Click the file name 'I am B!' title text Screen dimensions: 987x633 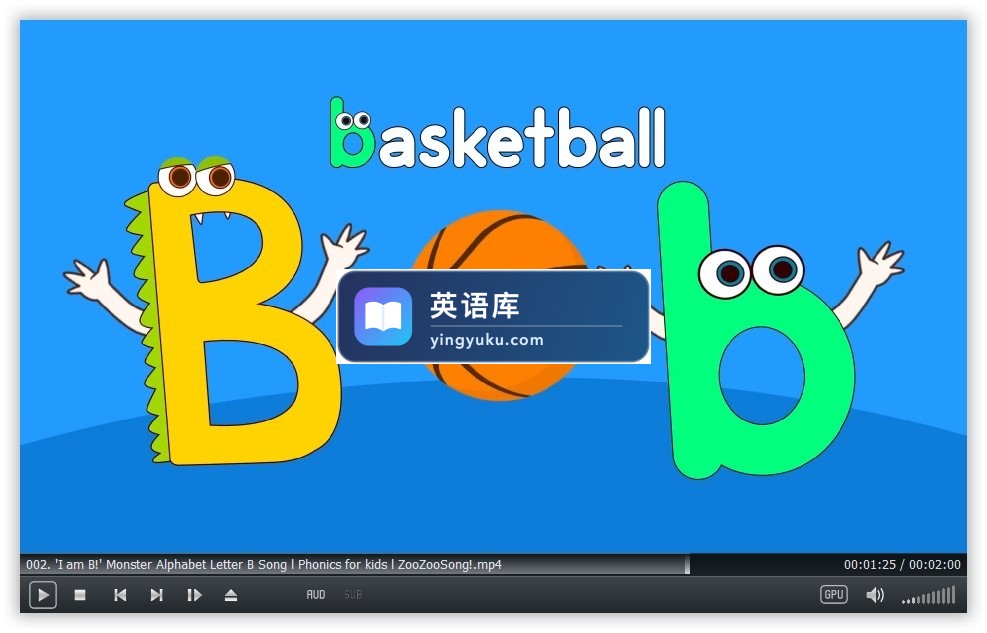coord(264,564)
